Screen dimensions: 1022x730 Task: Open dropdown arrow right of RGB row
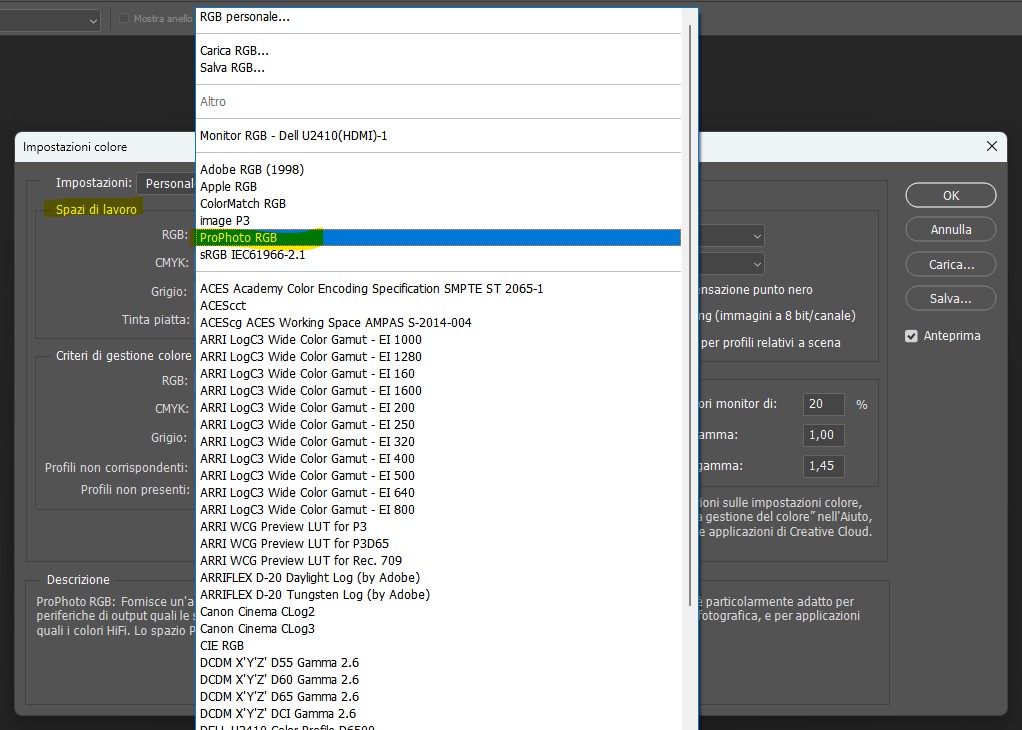click(x=757, y=236)
